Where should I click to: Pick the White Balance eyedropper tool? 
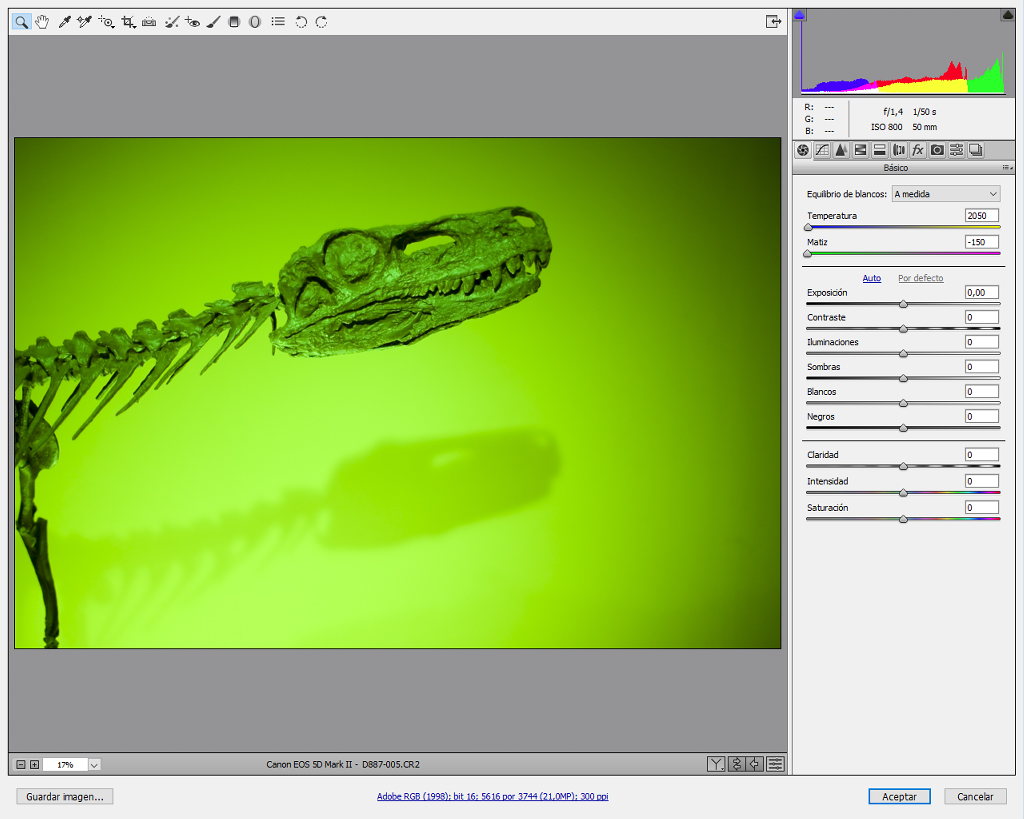(64, 22)
